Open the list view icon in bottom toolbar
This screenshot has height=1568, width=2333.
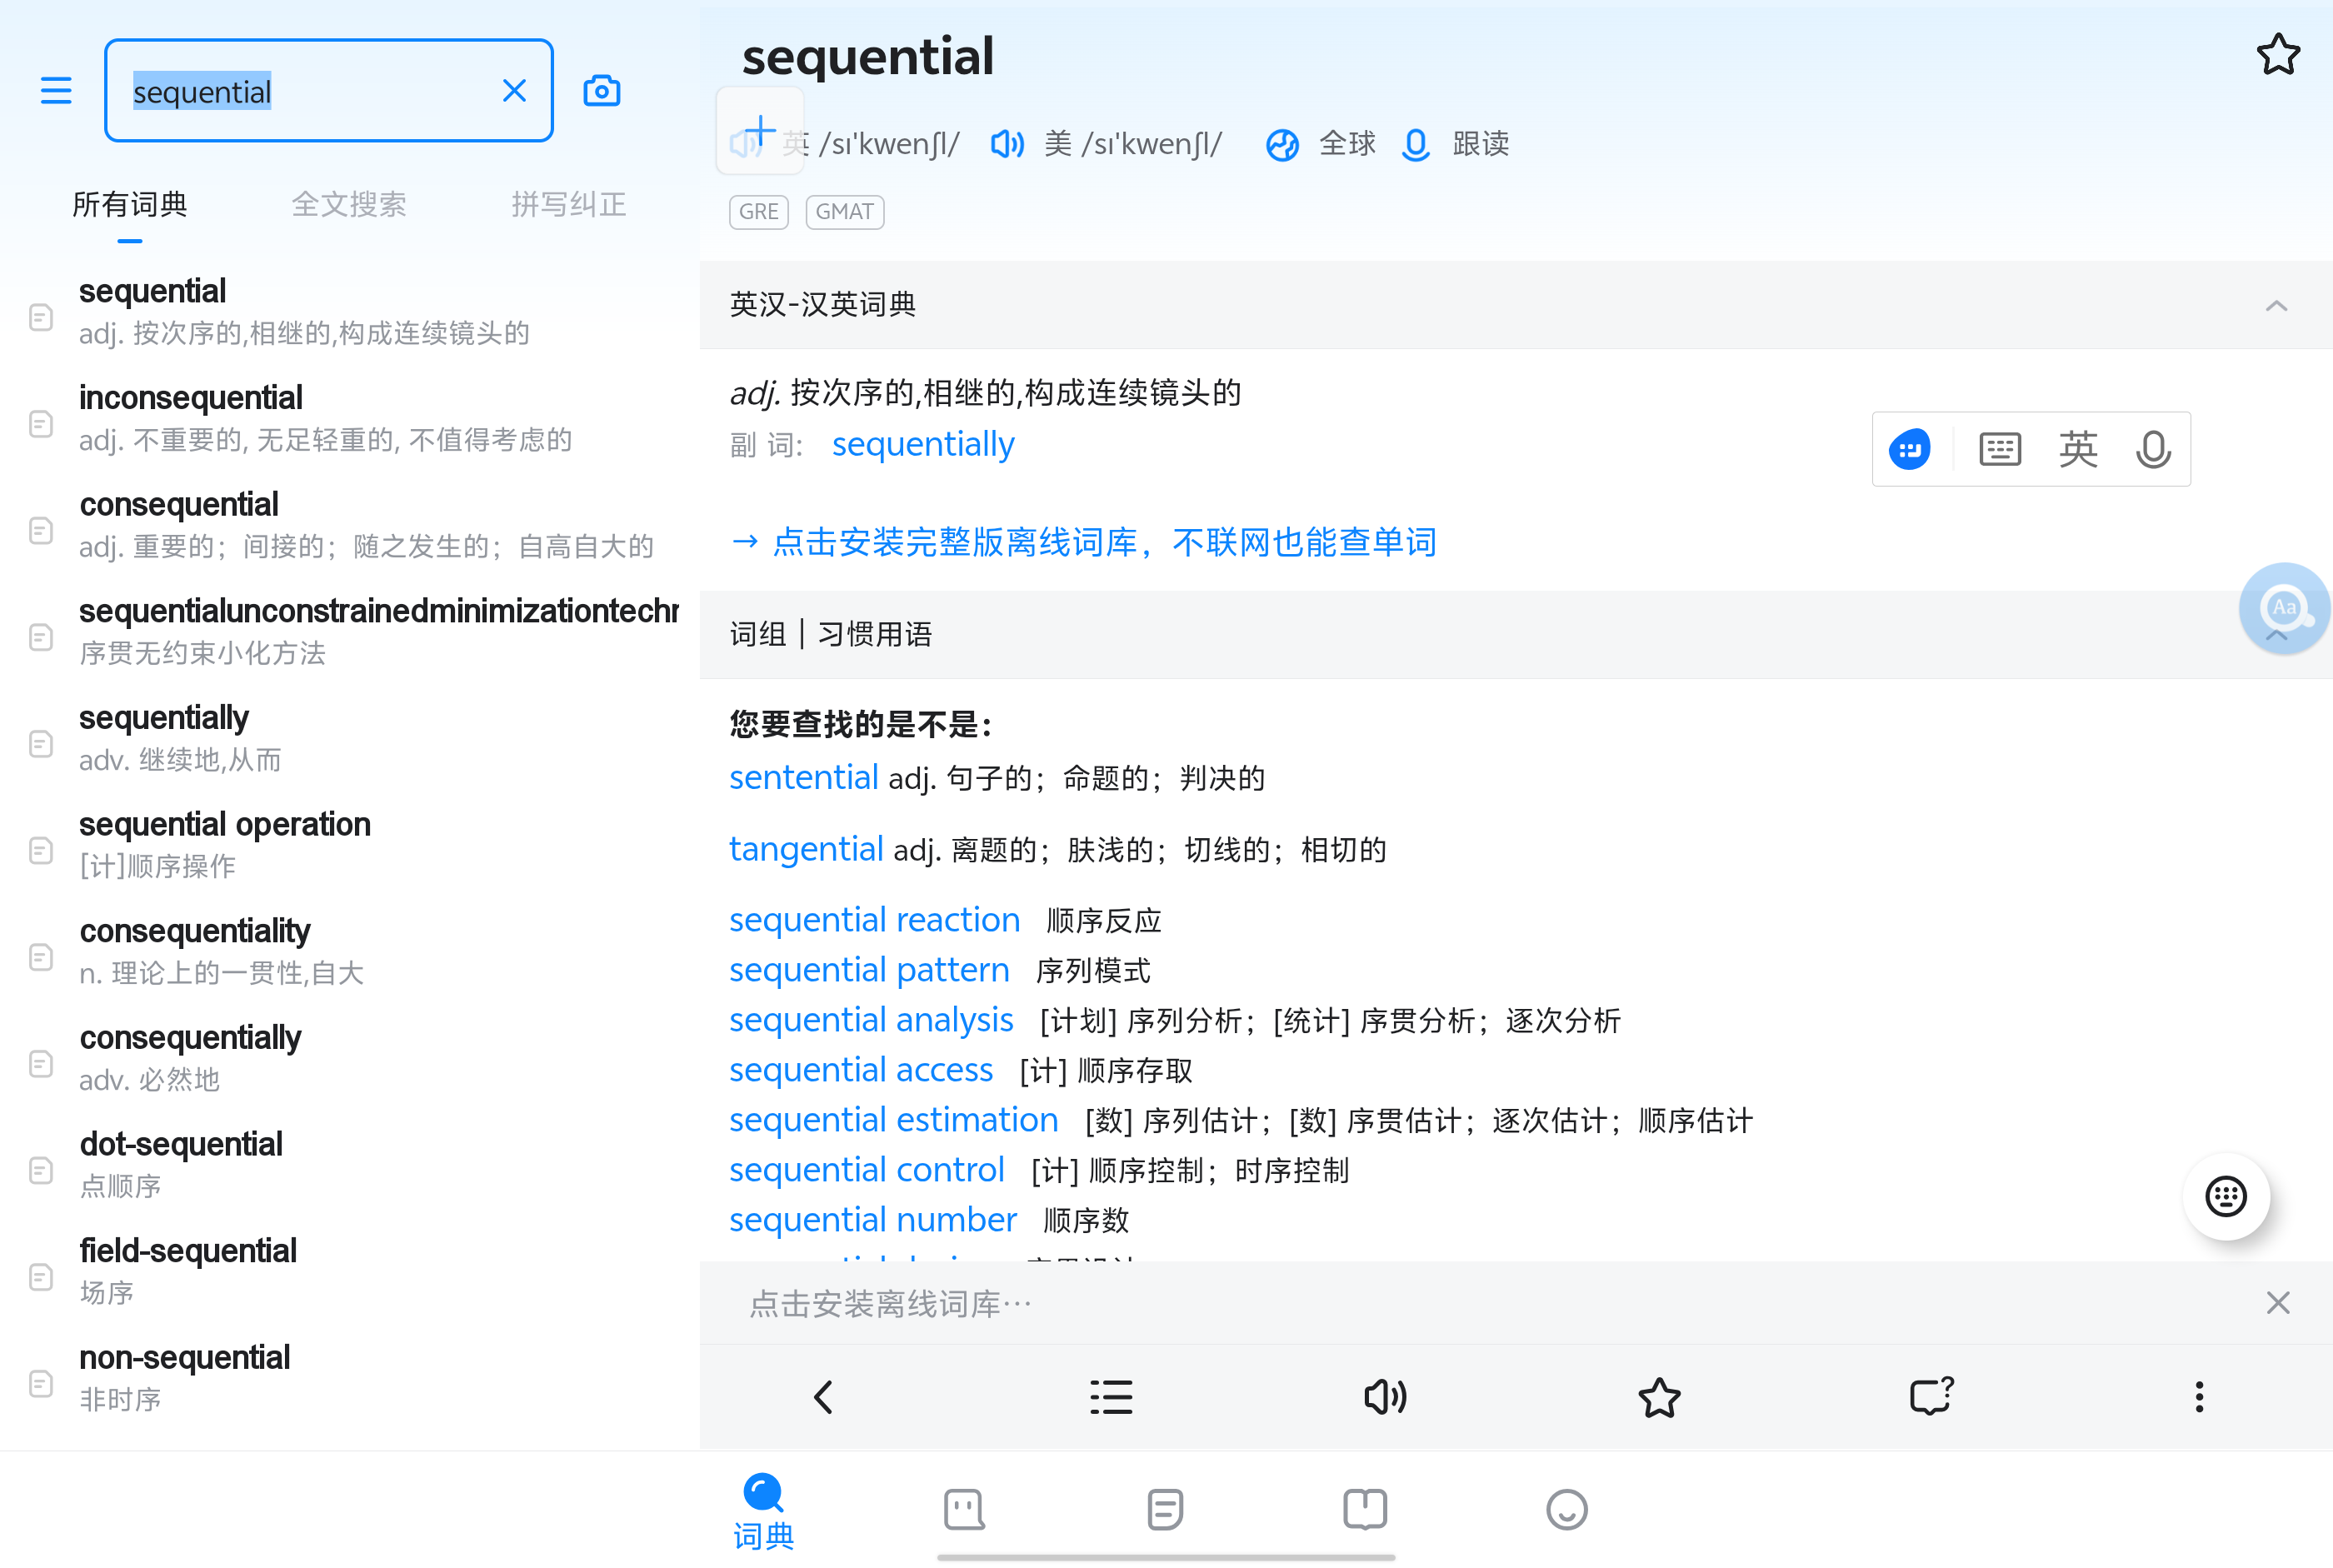tap(1111, 1396)
